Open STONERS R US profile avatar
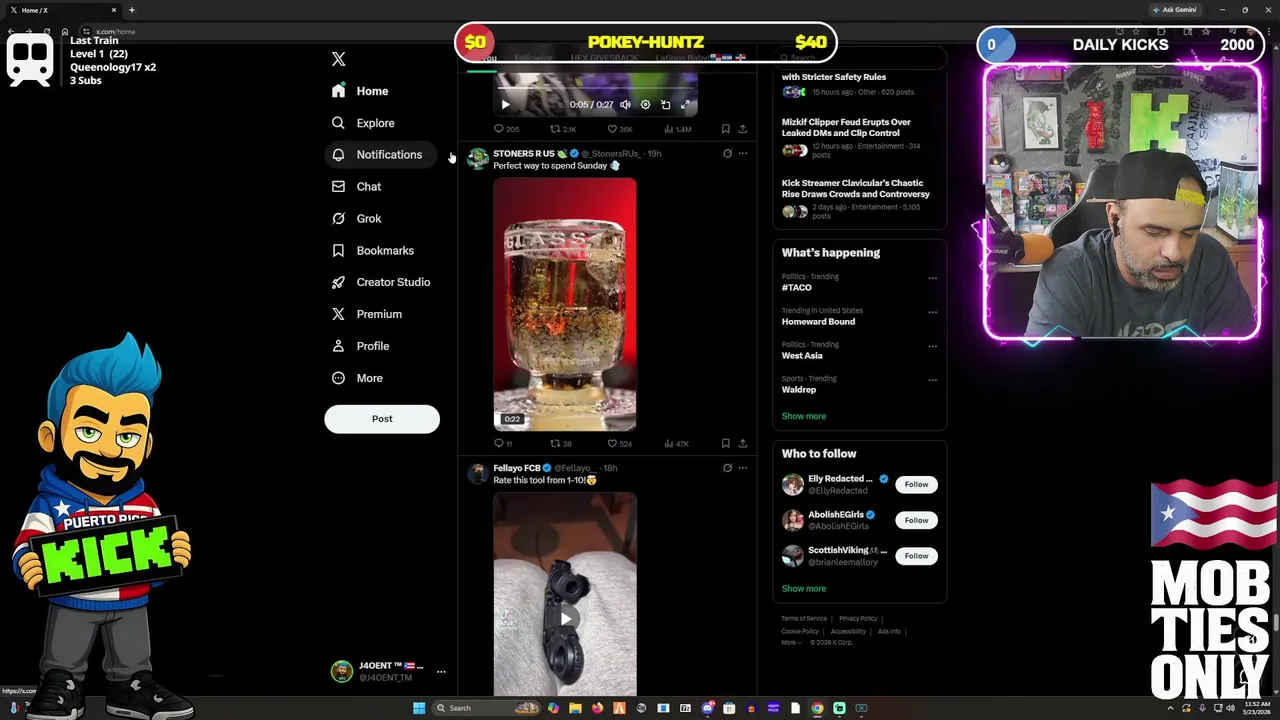The height and width of the screenshot is (720, 1280). point(478,159)
